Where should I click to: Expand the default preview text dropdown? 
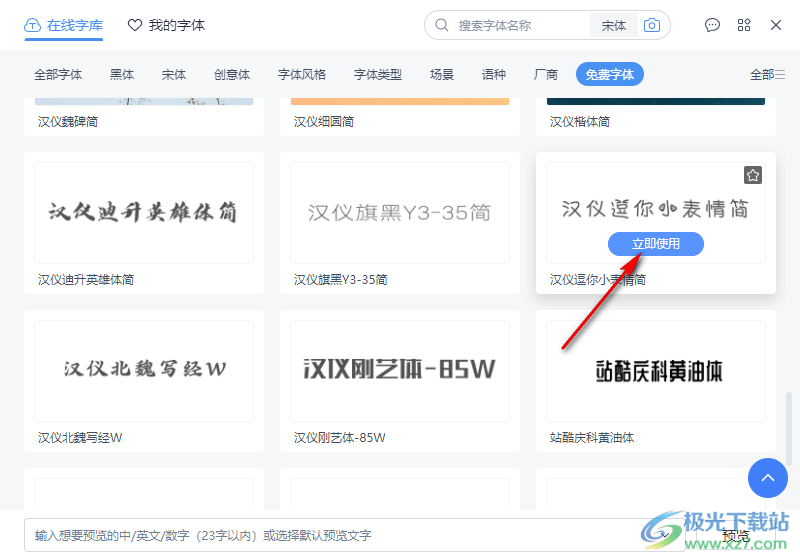point(665,535)
